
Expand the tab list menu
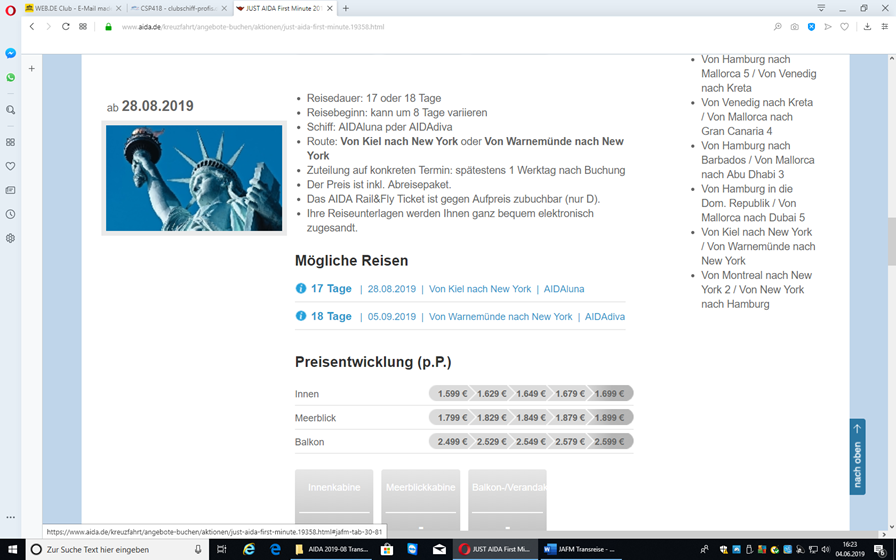[x=821, y=8]
